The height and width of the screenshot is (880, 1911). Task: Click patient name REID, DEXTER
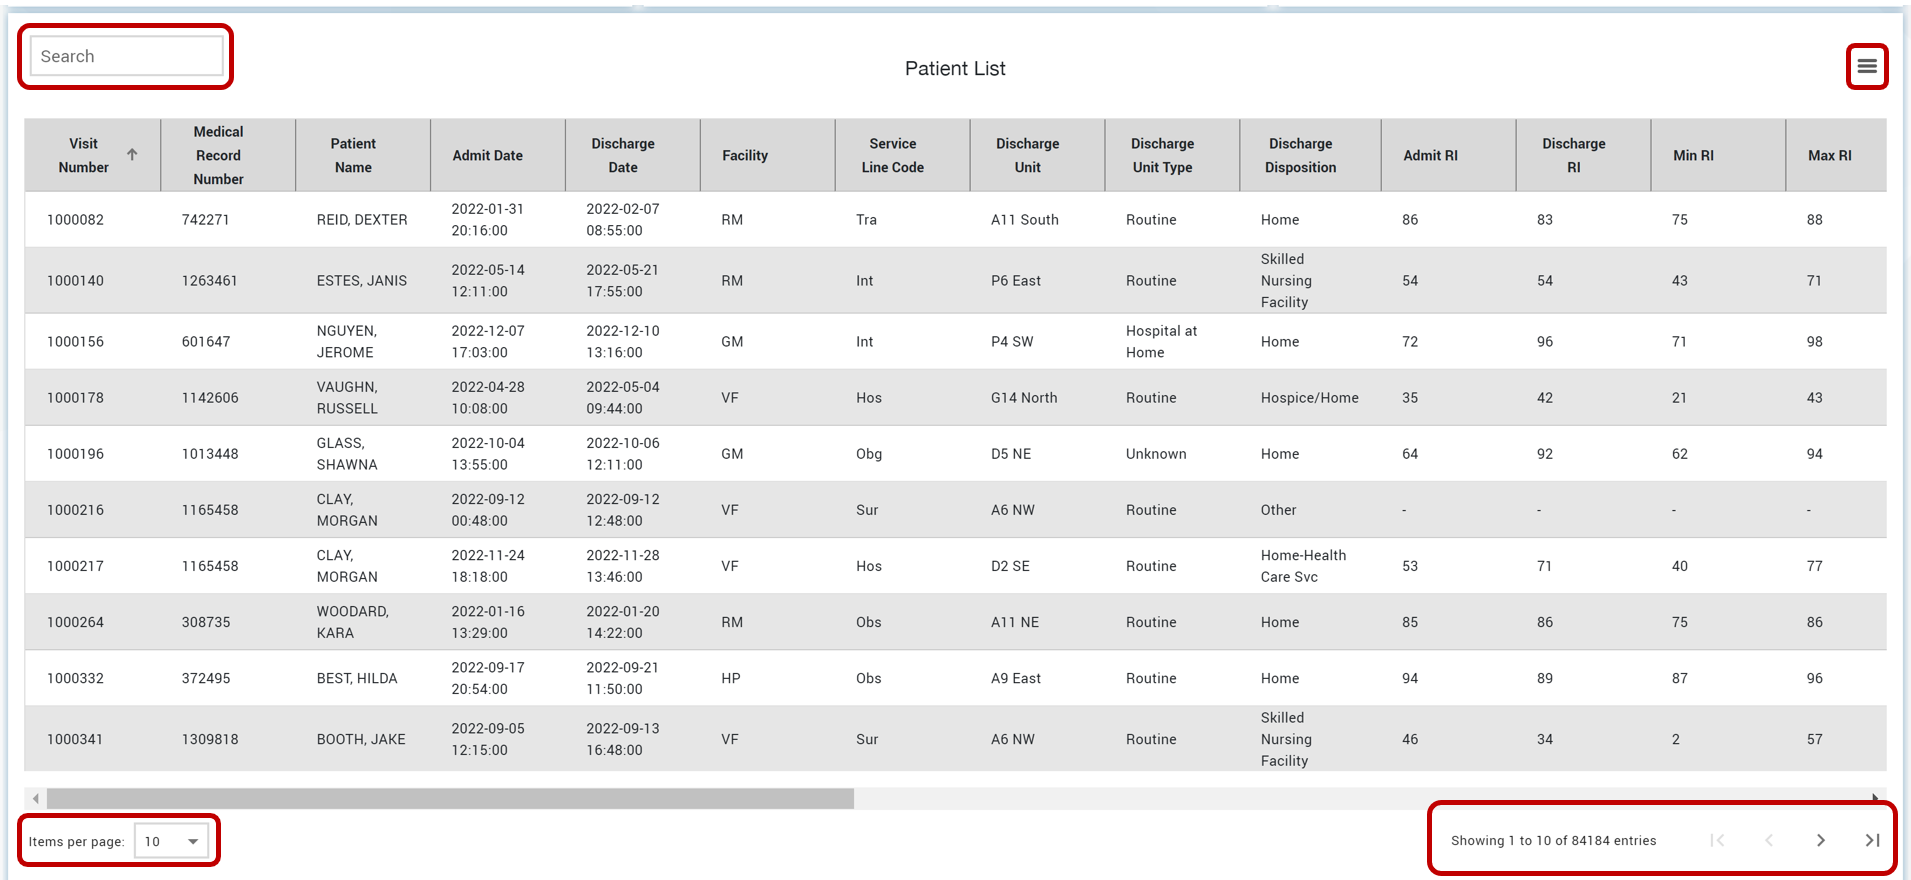tap(362, 220)
